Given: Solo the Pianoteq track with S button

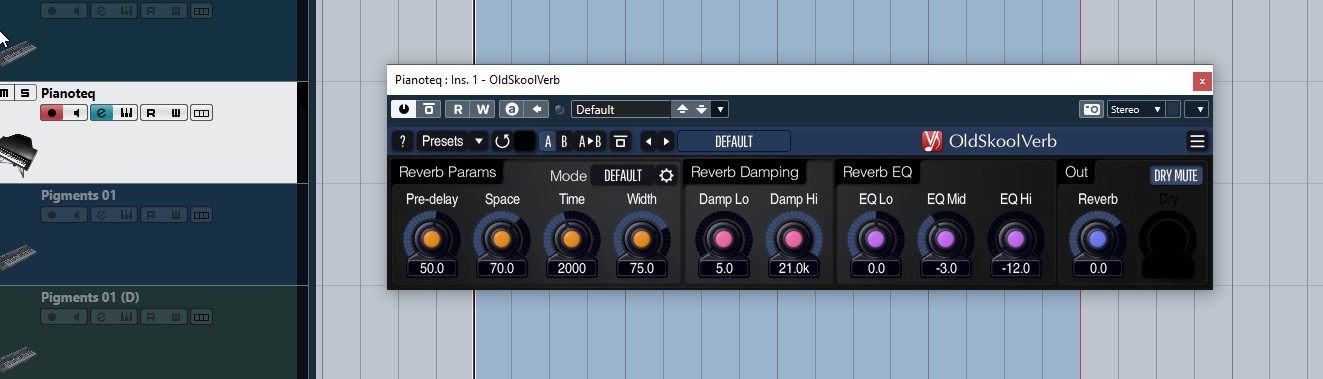Looking at the screenshot, I should click(x=25, y=93).
